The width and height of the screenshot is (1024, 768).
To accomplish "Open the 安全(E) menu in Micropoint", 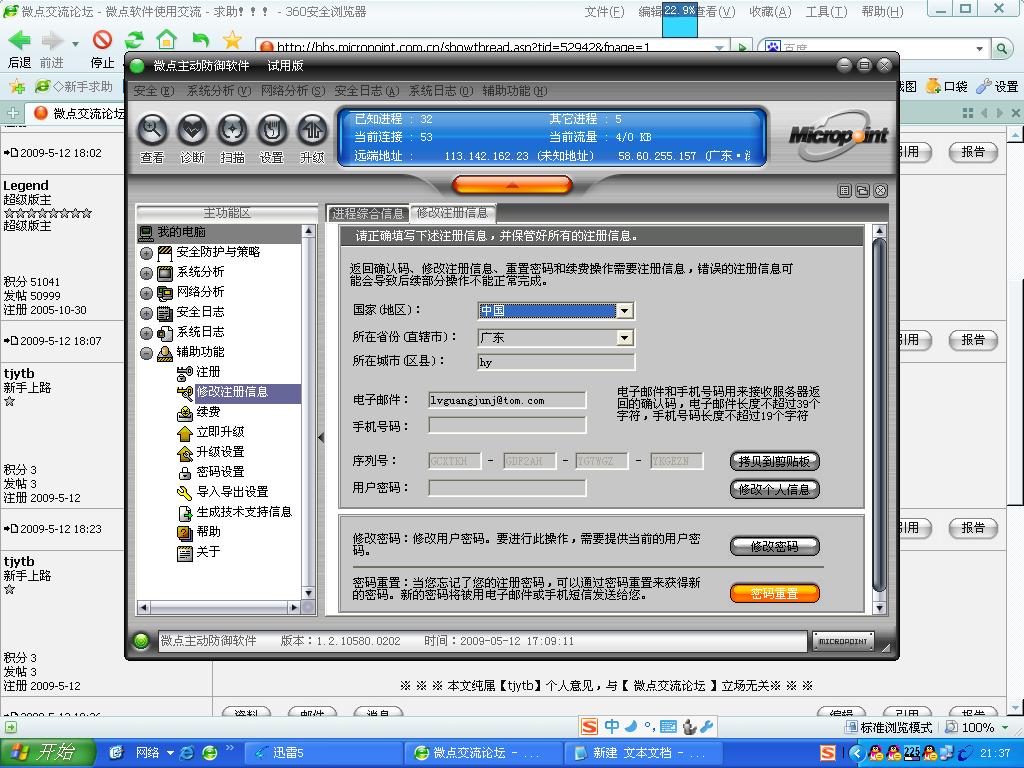I will [x=153, y=91].
